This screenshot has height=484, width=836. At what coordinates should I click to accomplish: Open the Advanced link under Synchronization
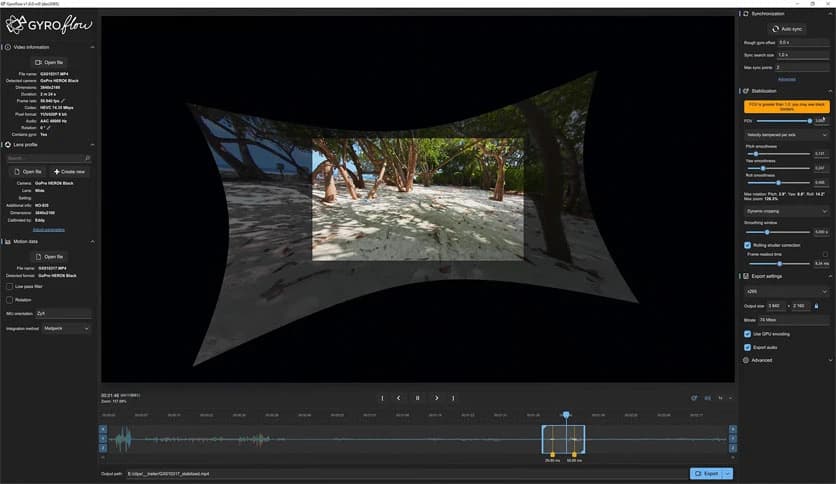coord(787,79)
